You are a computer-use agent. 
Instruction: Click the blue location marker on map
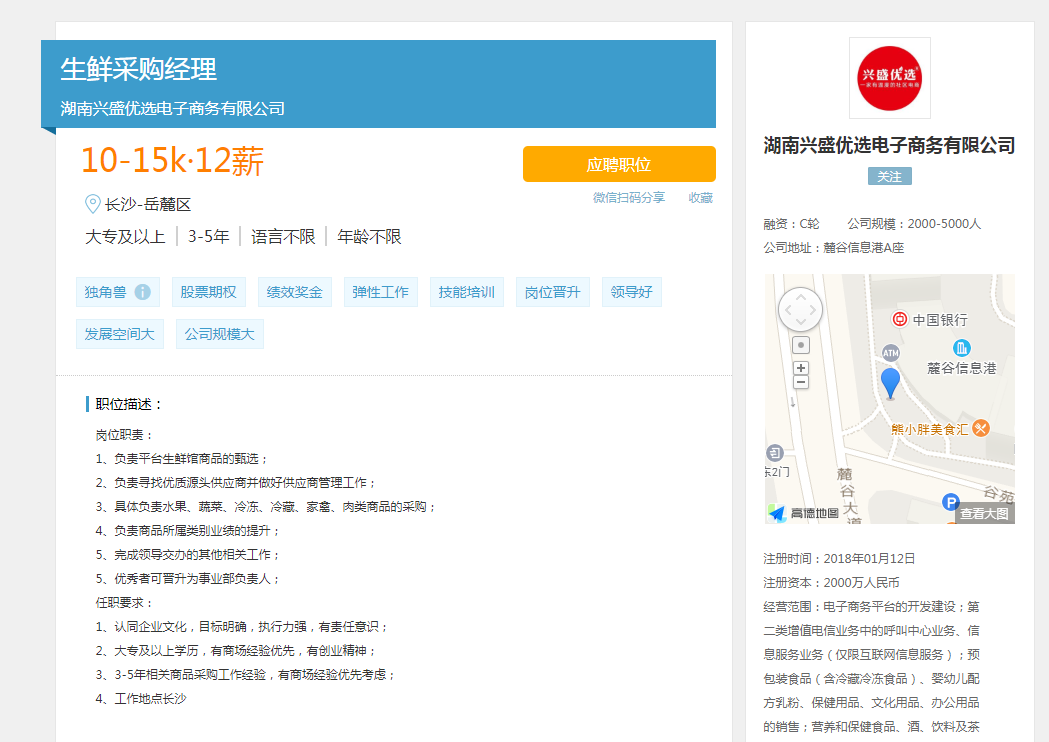[890, 383]
